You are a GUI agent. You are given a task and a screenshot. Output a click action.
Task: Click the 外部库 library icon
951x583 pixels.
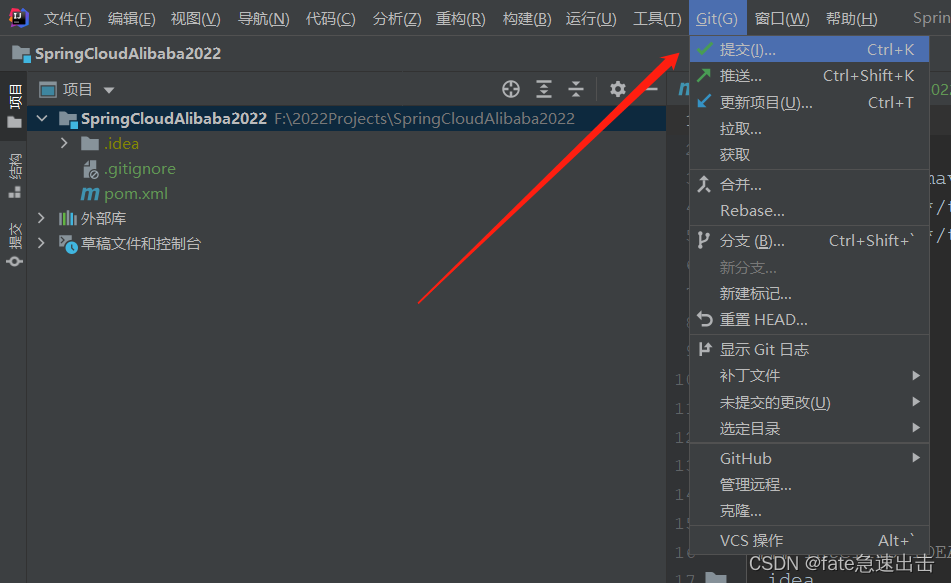pos(67,218)
